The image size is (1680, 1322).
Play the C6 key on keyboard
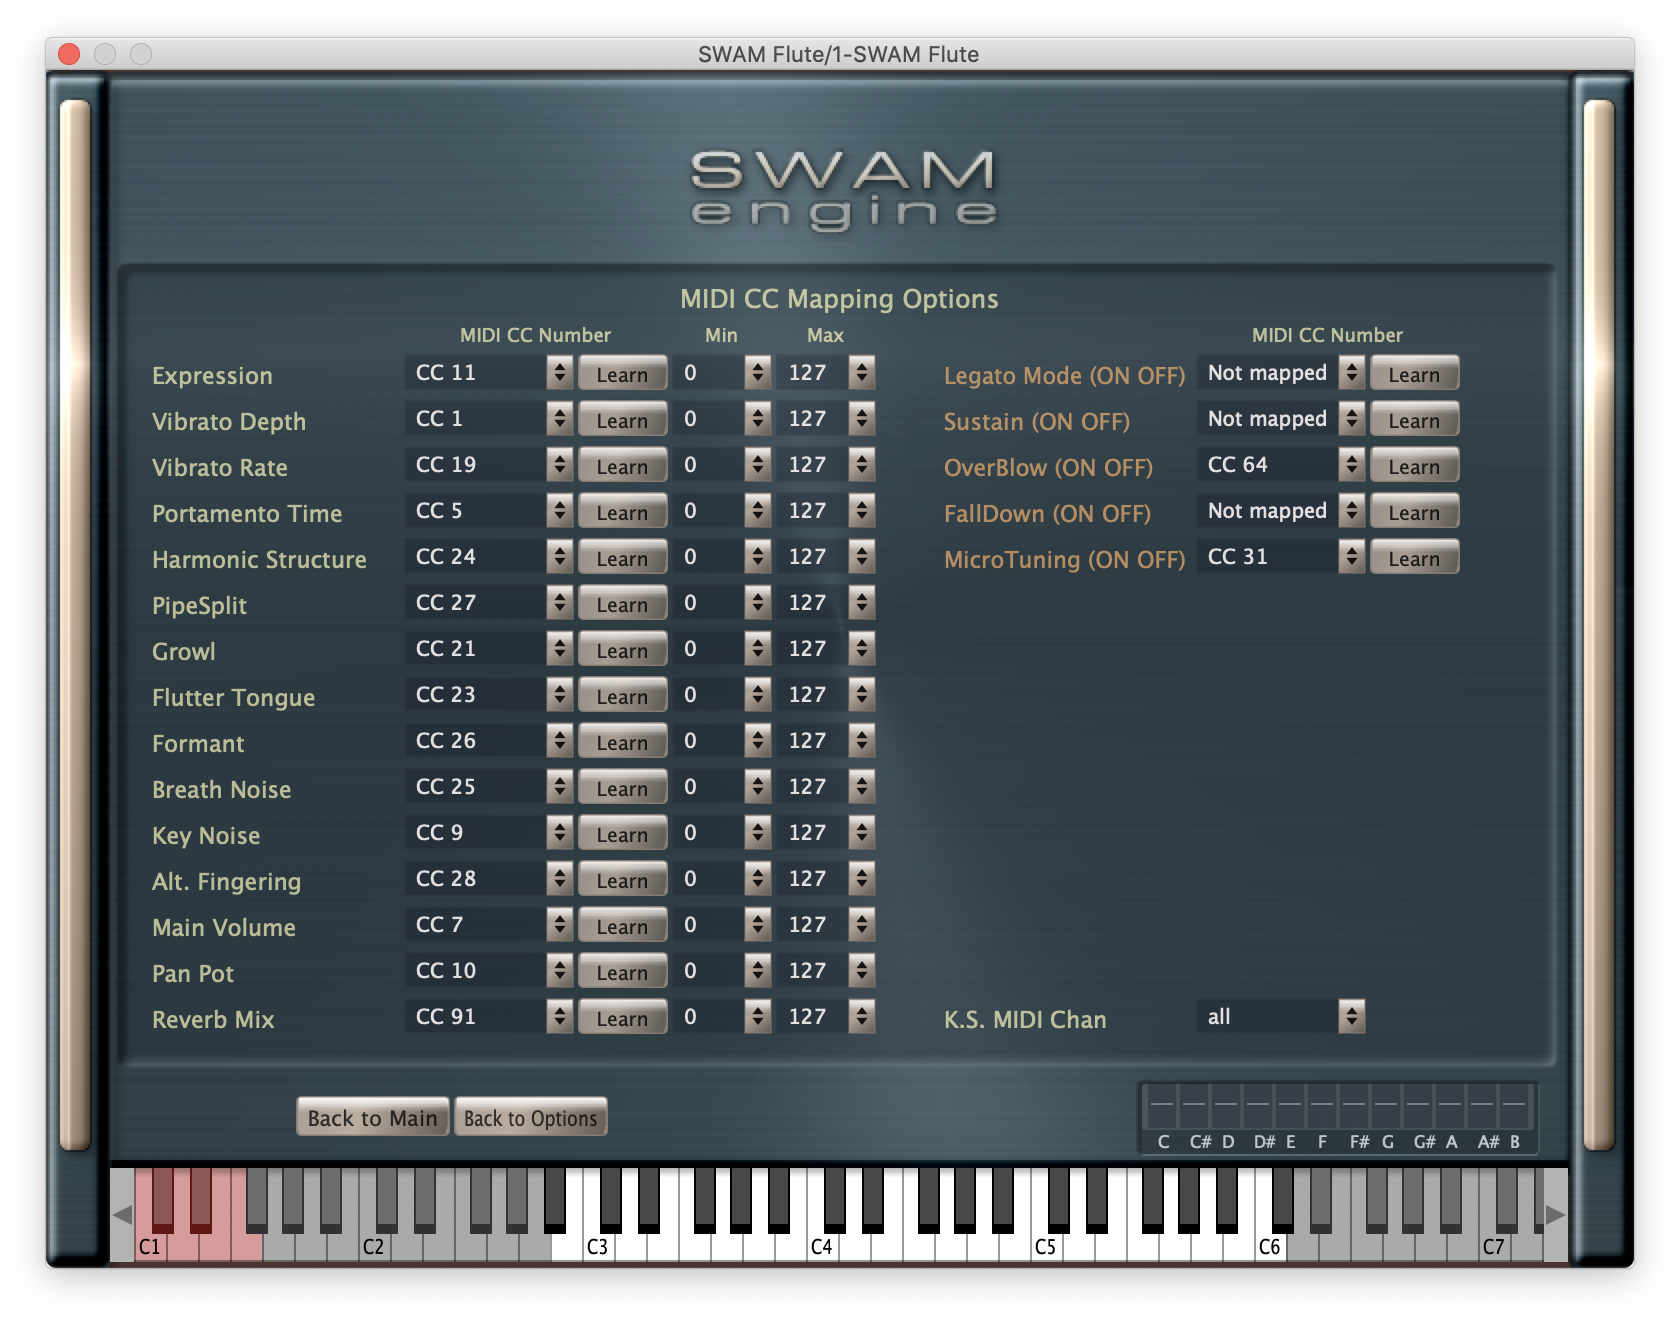1270,1245
